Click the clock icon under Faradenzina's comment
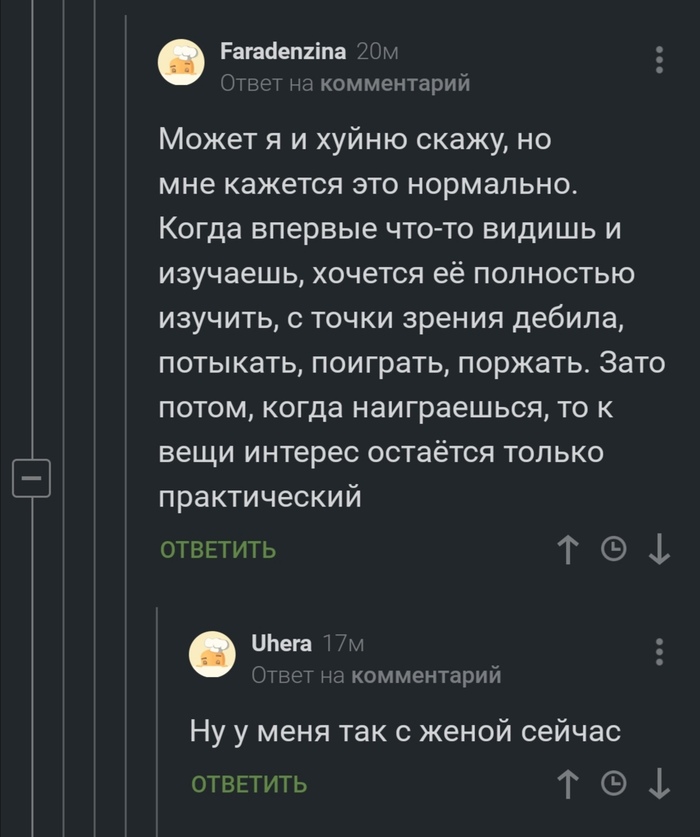This screenshot has height=837, width=700. pos(613,549)
